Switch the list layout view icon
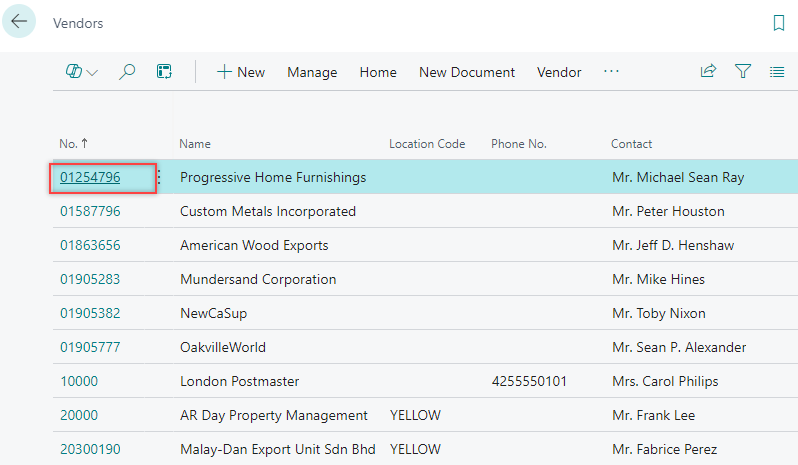This screenshot has width=798, height=465. (777, 72)
